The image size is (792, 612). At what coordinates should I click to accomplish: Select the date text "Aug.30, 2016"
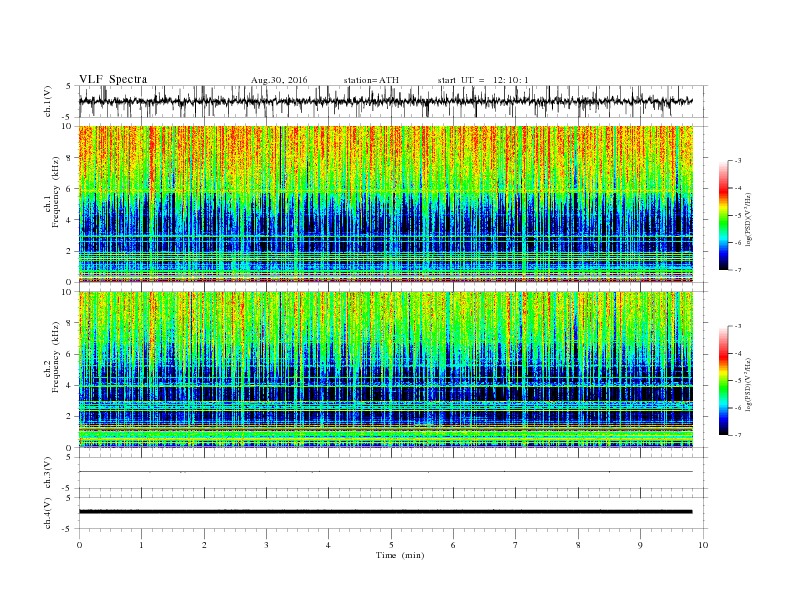(279, 80)
